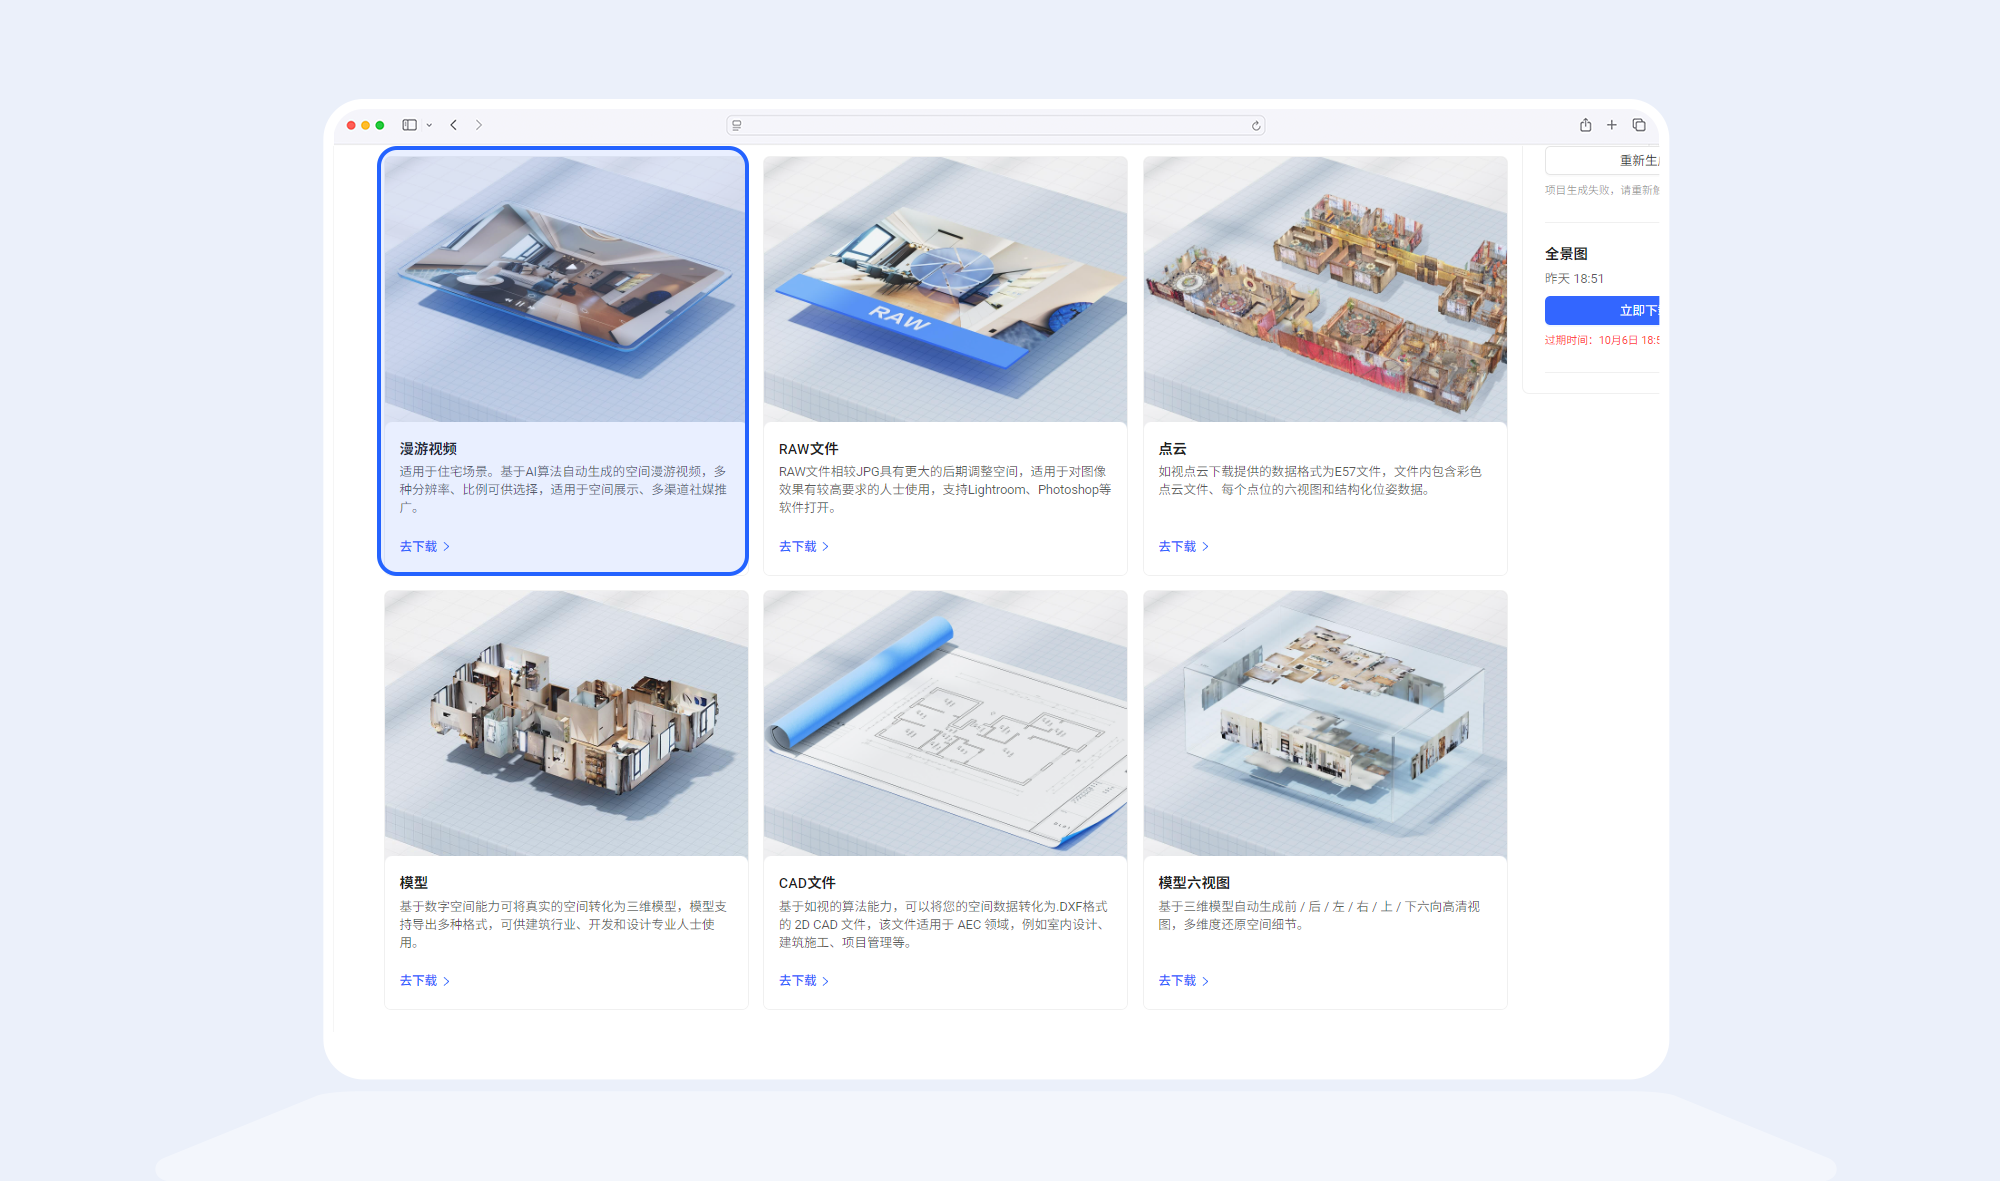
Task: Click the 模型 title text
Action: click(413, 883)
